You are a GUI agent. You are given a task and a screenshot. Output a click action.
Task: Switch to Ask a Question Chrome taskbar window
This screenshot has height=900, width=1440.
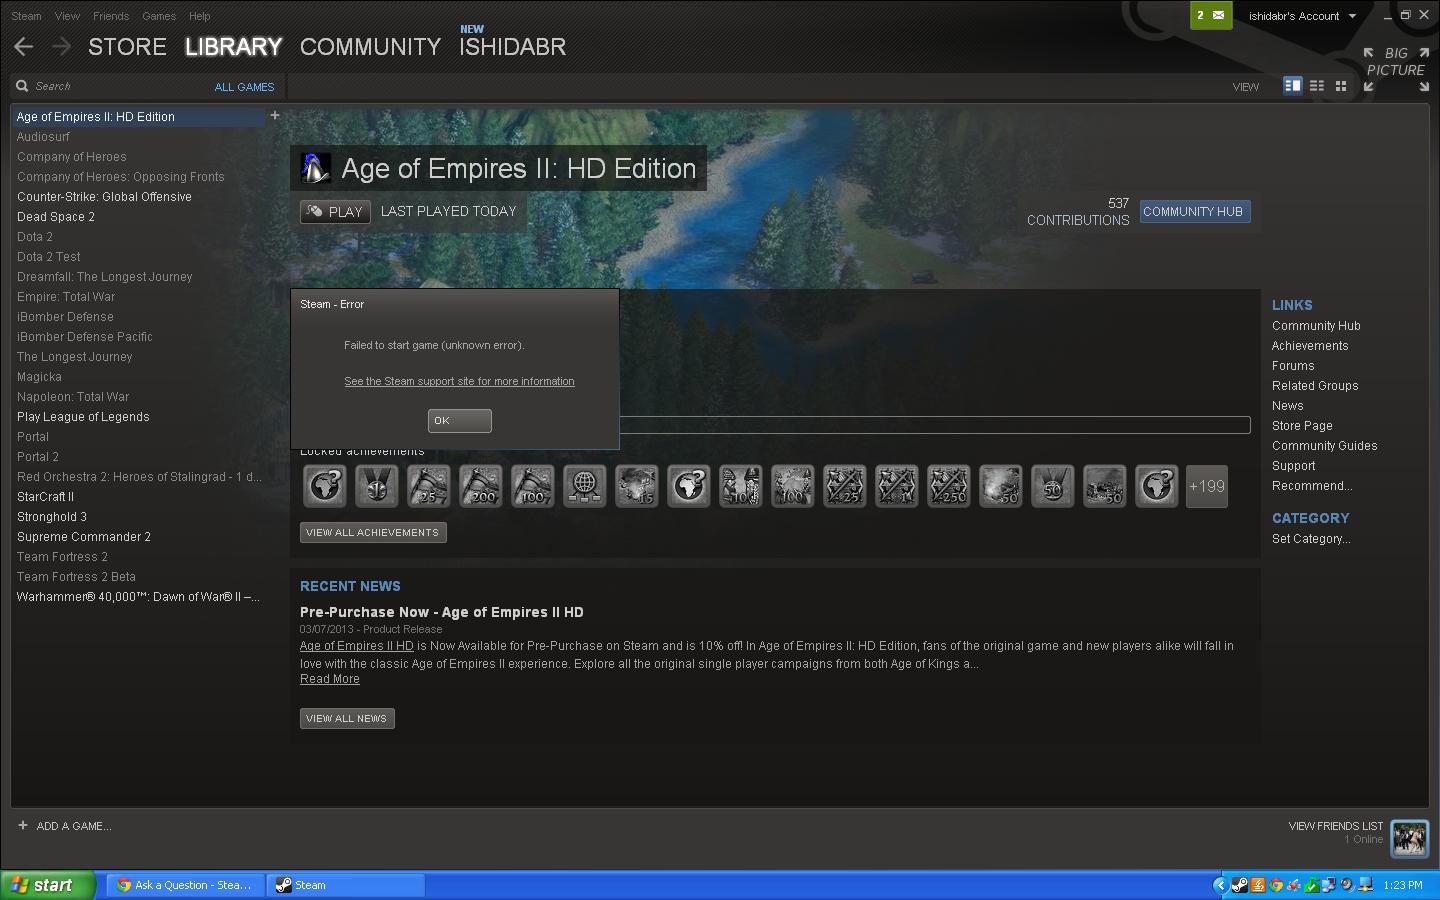(184, 885)
